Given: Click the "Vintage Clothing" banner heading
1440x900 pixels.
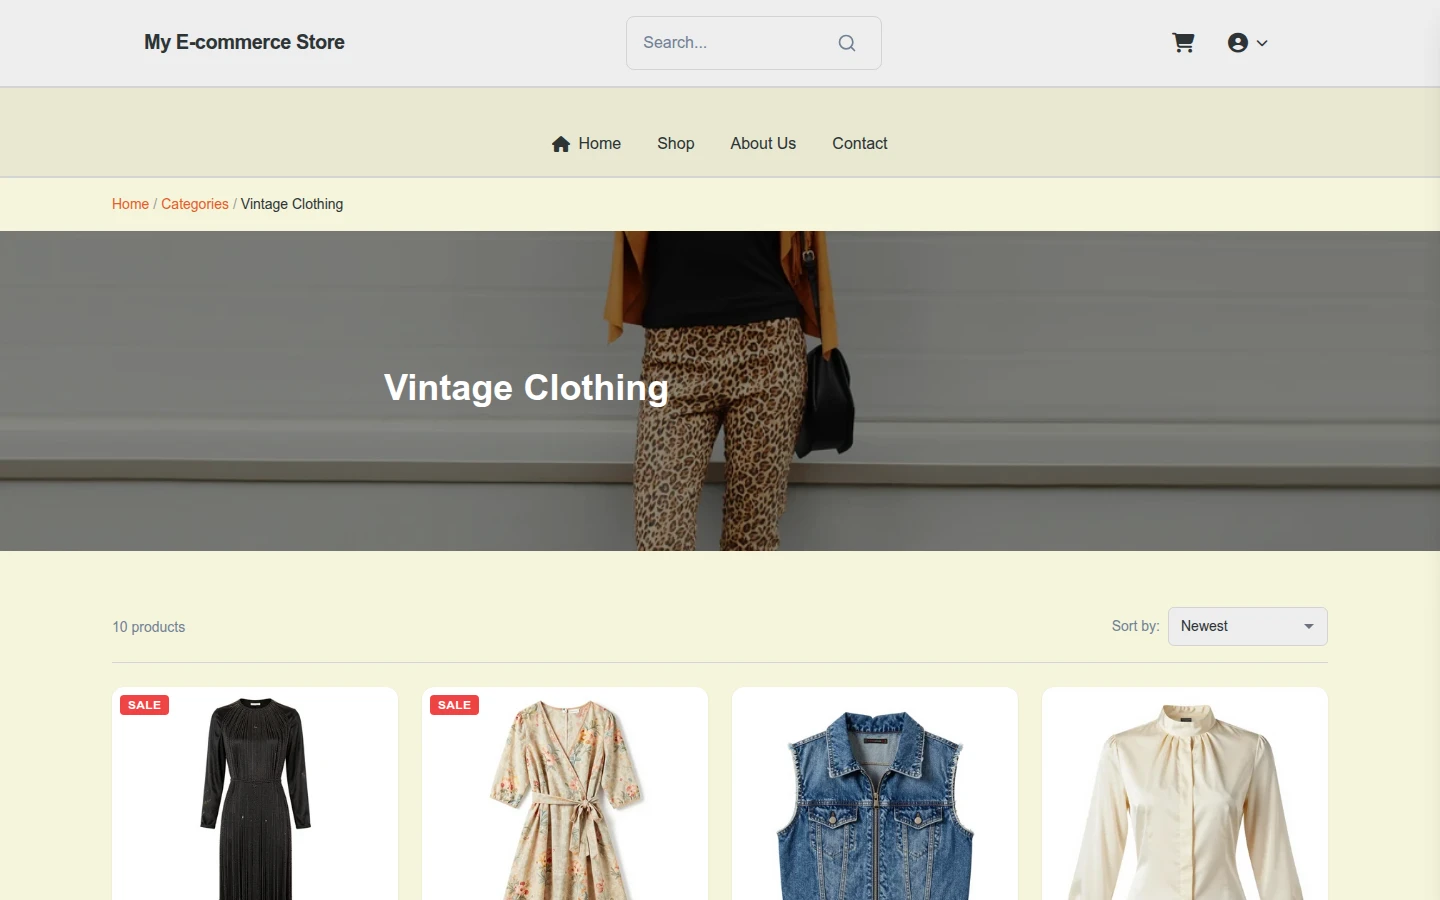Looking at the screenshot, I should [526, 388].
